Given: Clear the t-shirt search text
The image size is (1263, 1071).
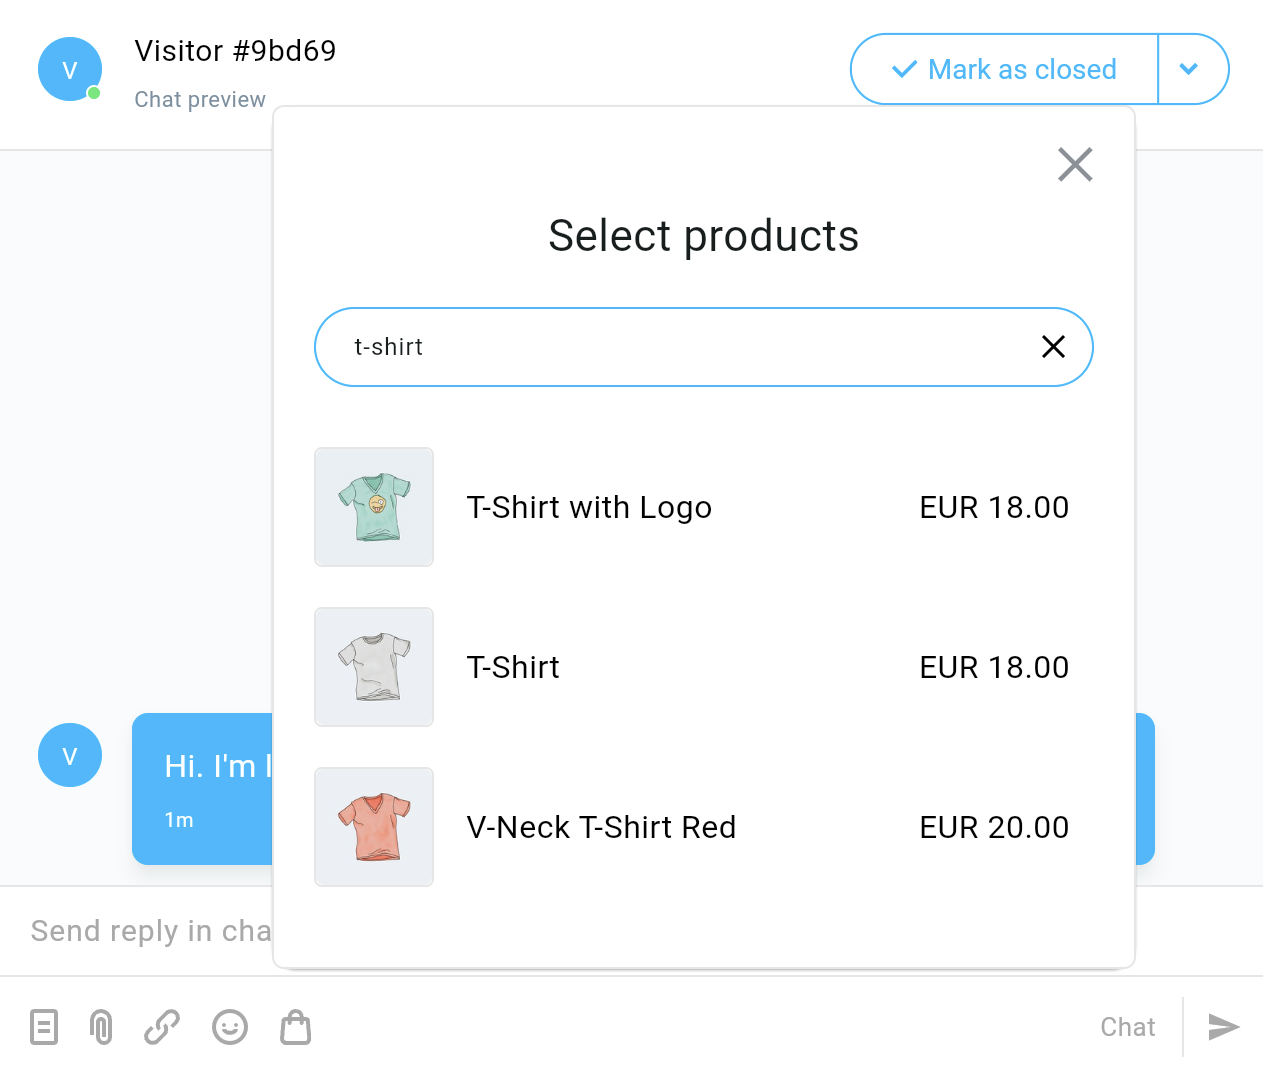Looking at the screenshot, I should pos(1053,347).
